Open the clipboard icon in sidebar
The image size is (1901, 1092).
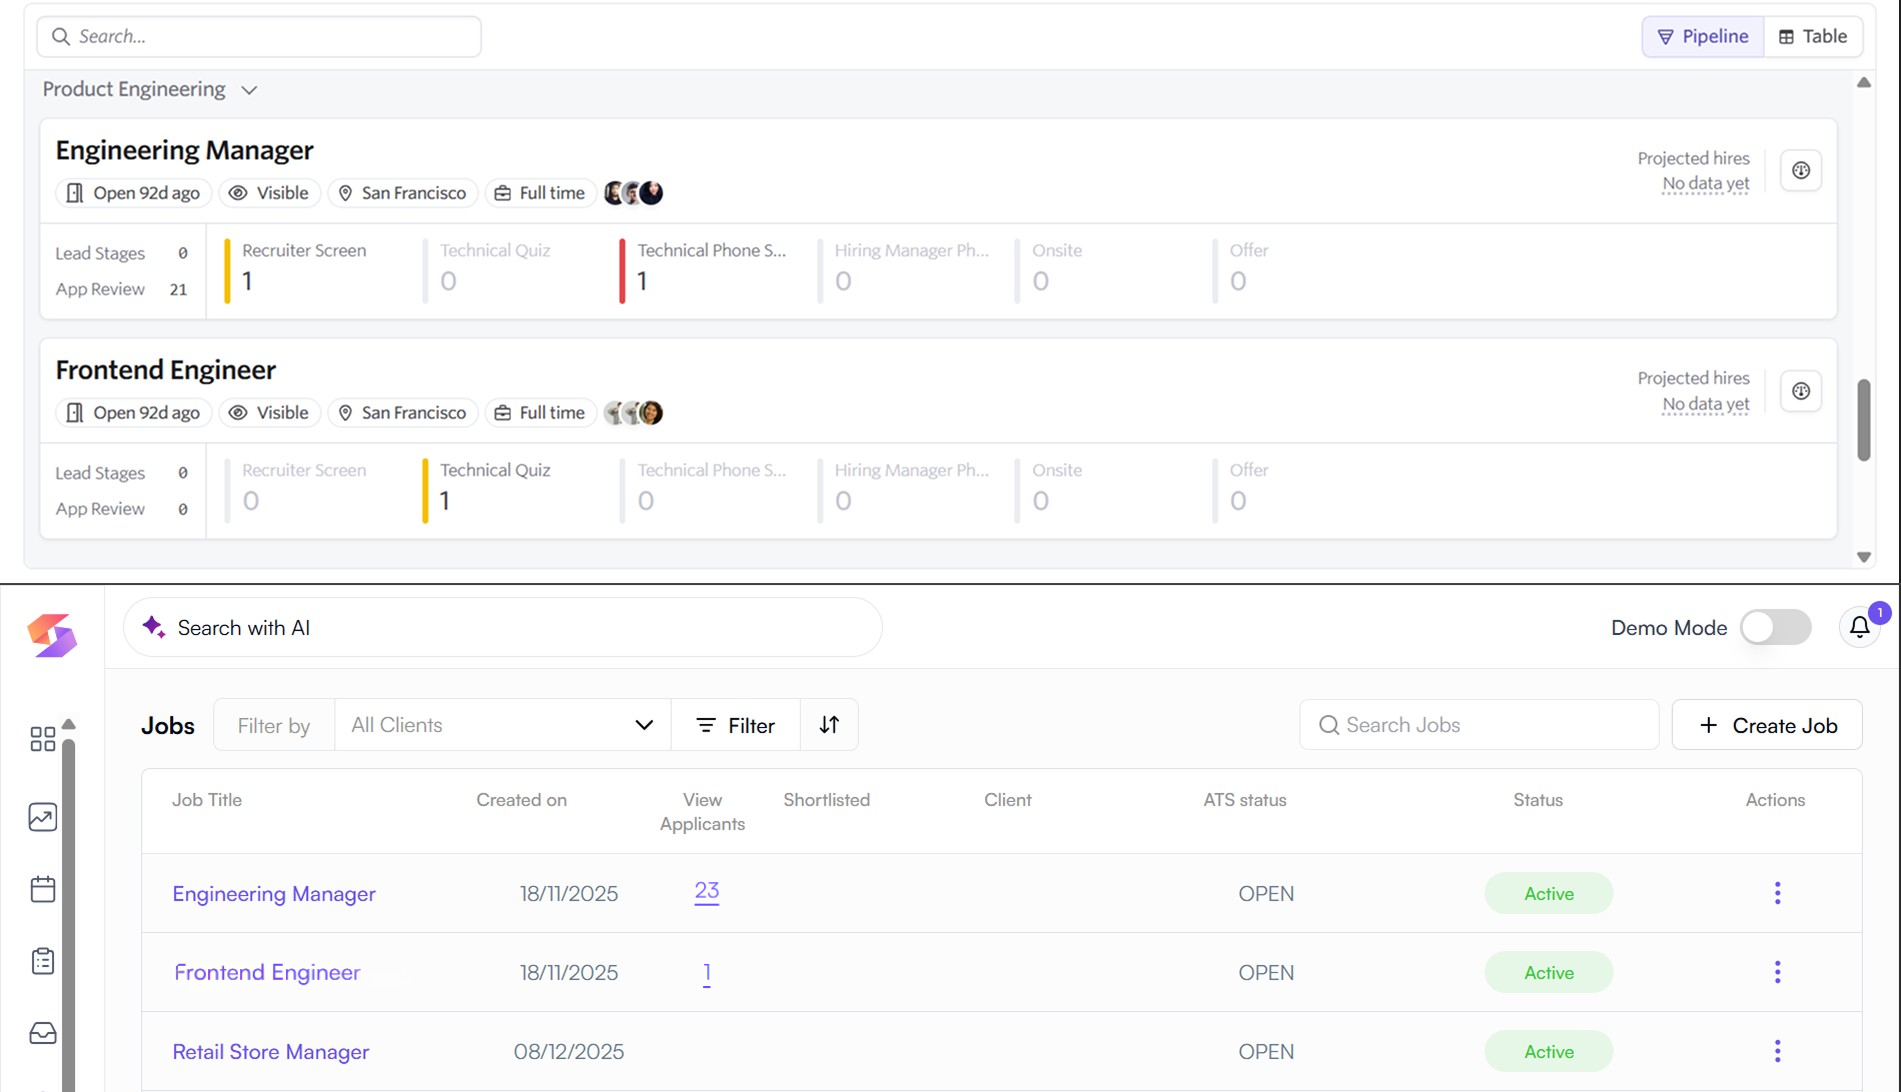[43, 961]
